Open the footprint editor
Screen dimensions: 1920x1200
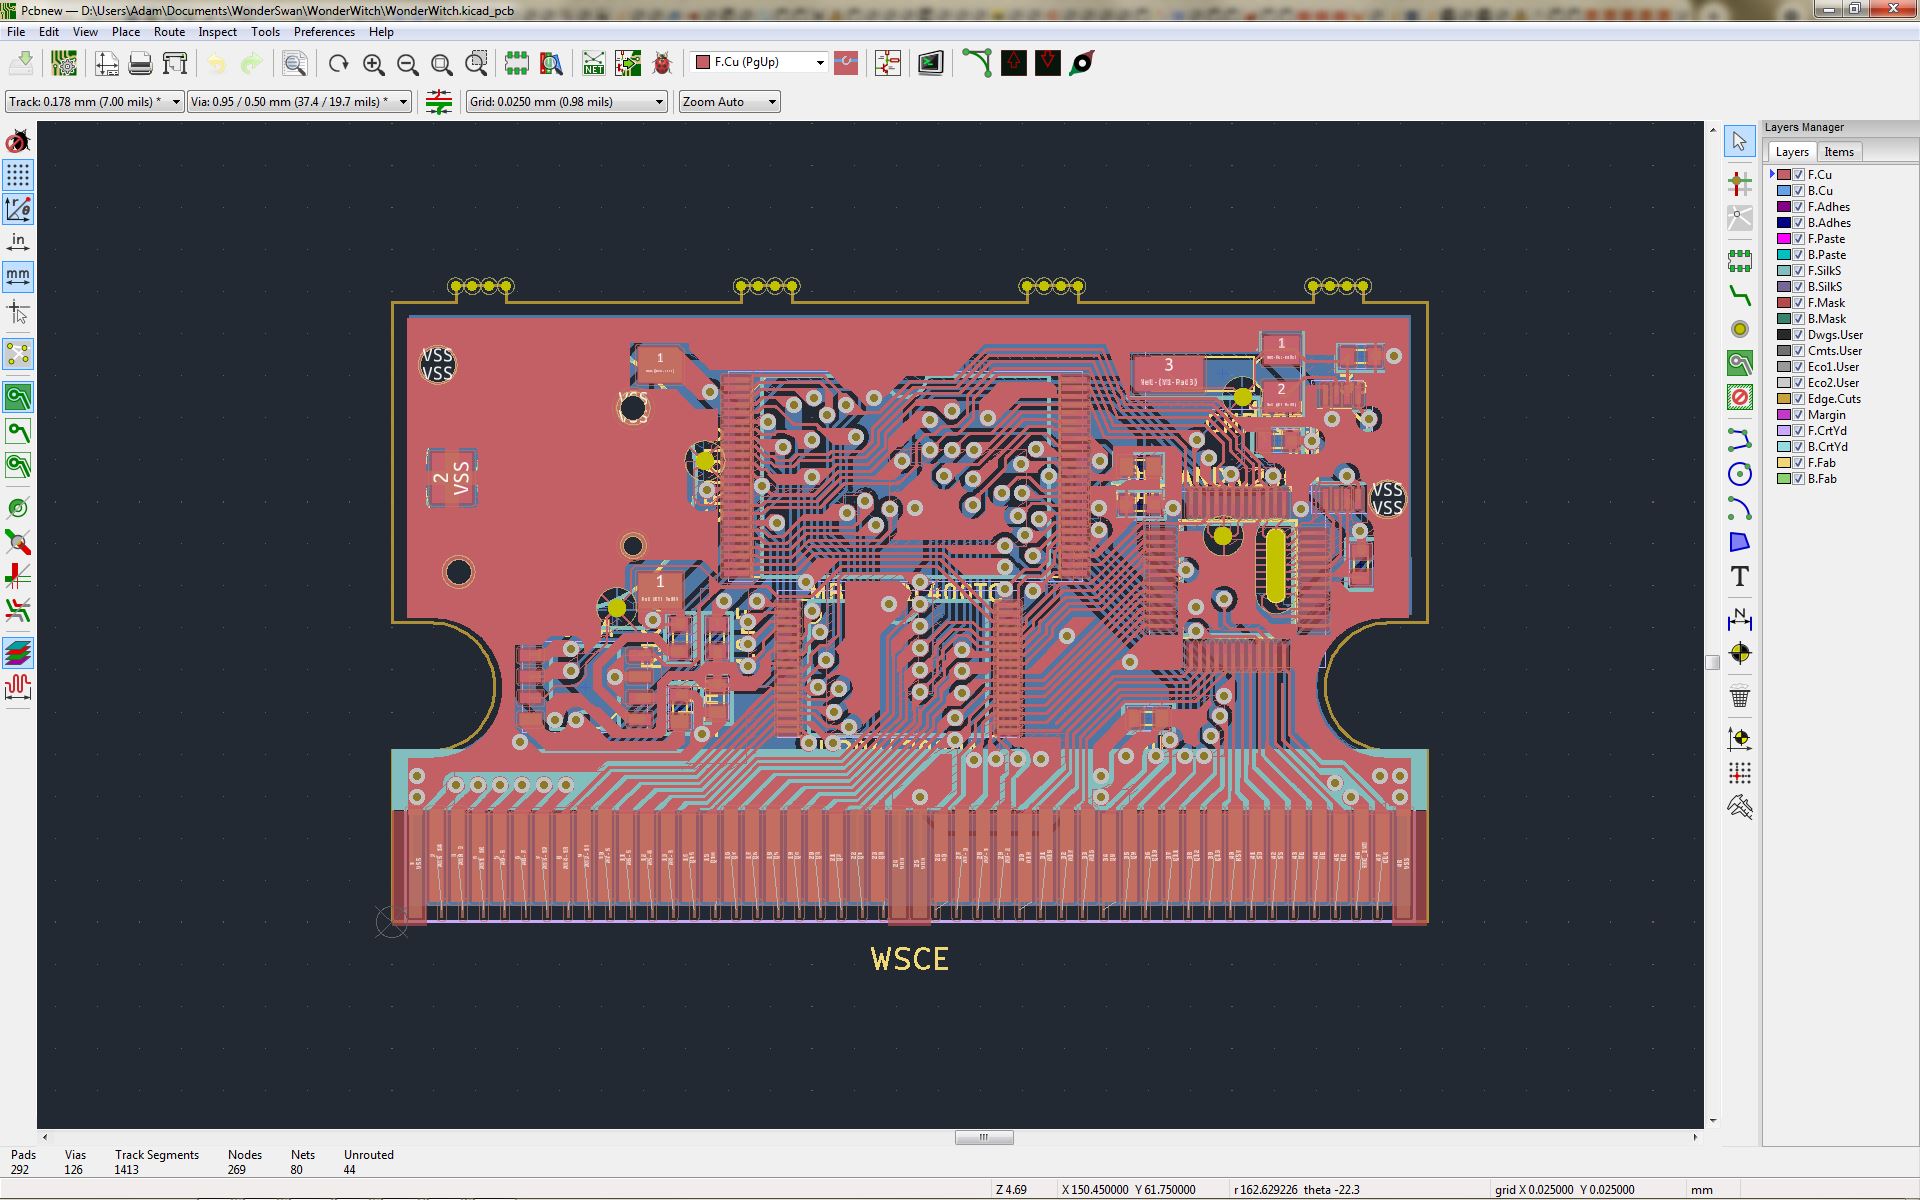pyautogui.click(x=516, y=64)
